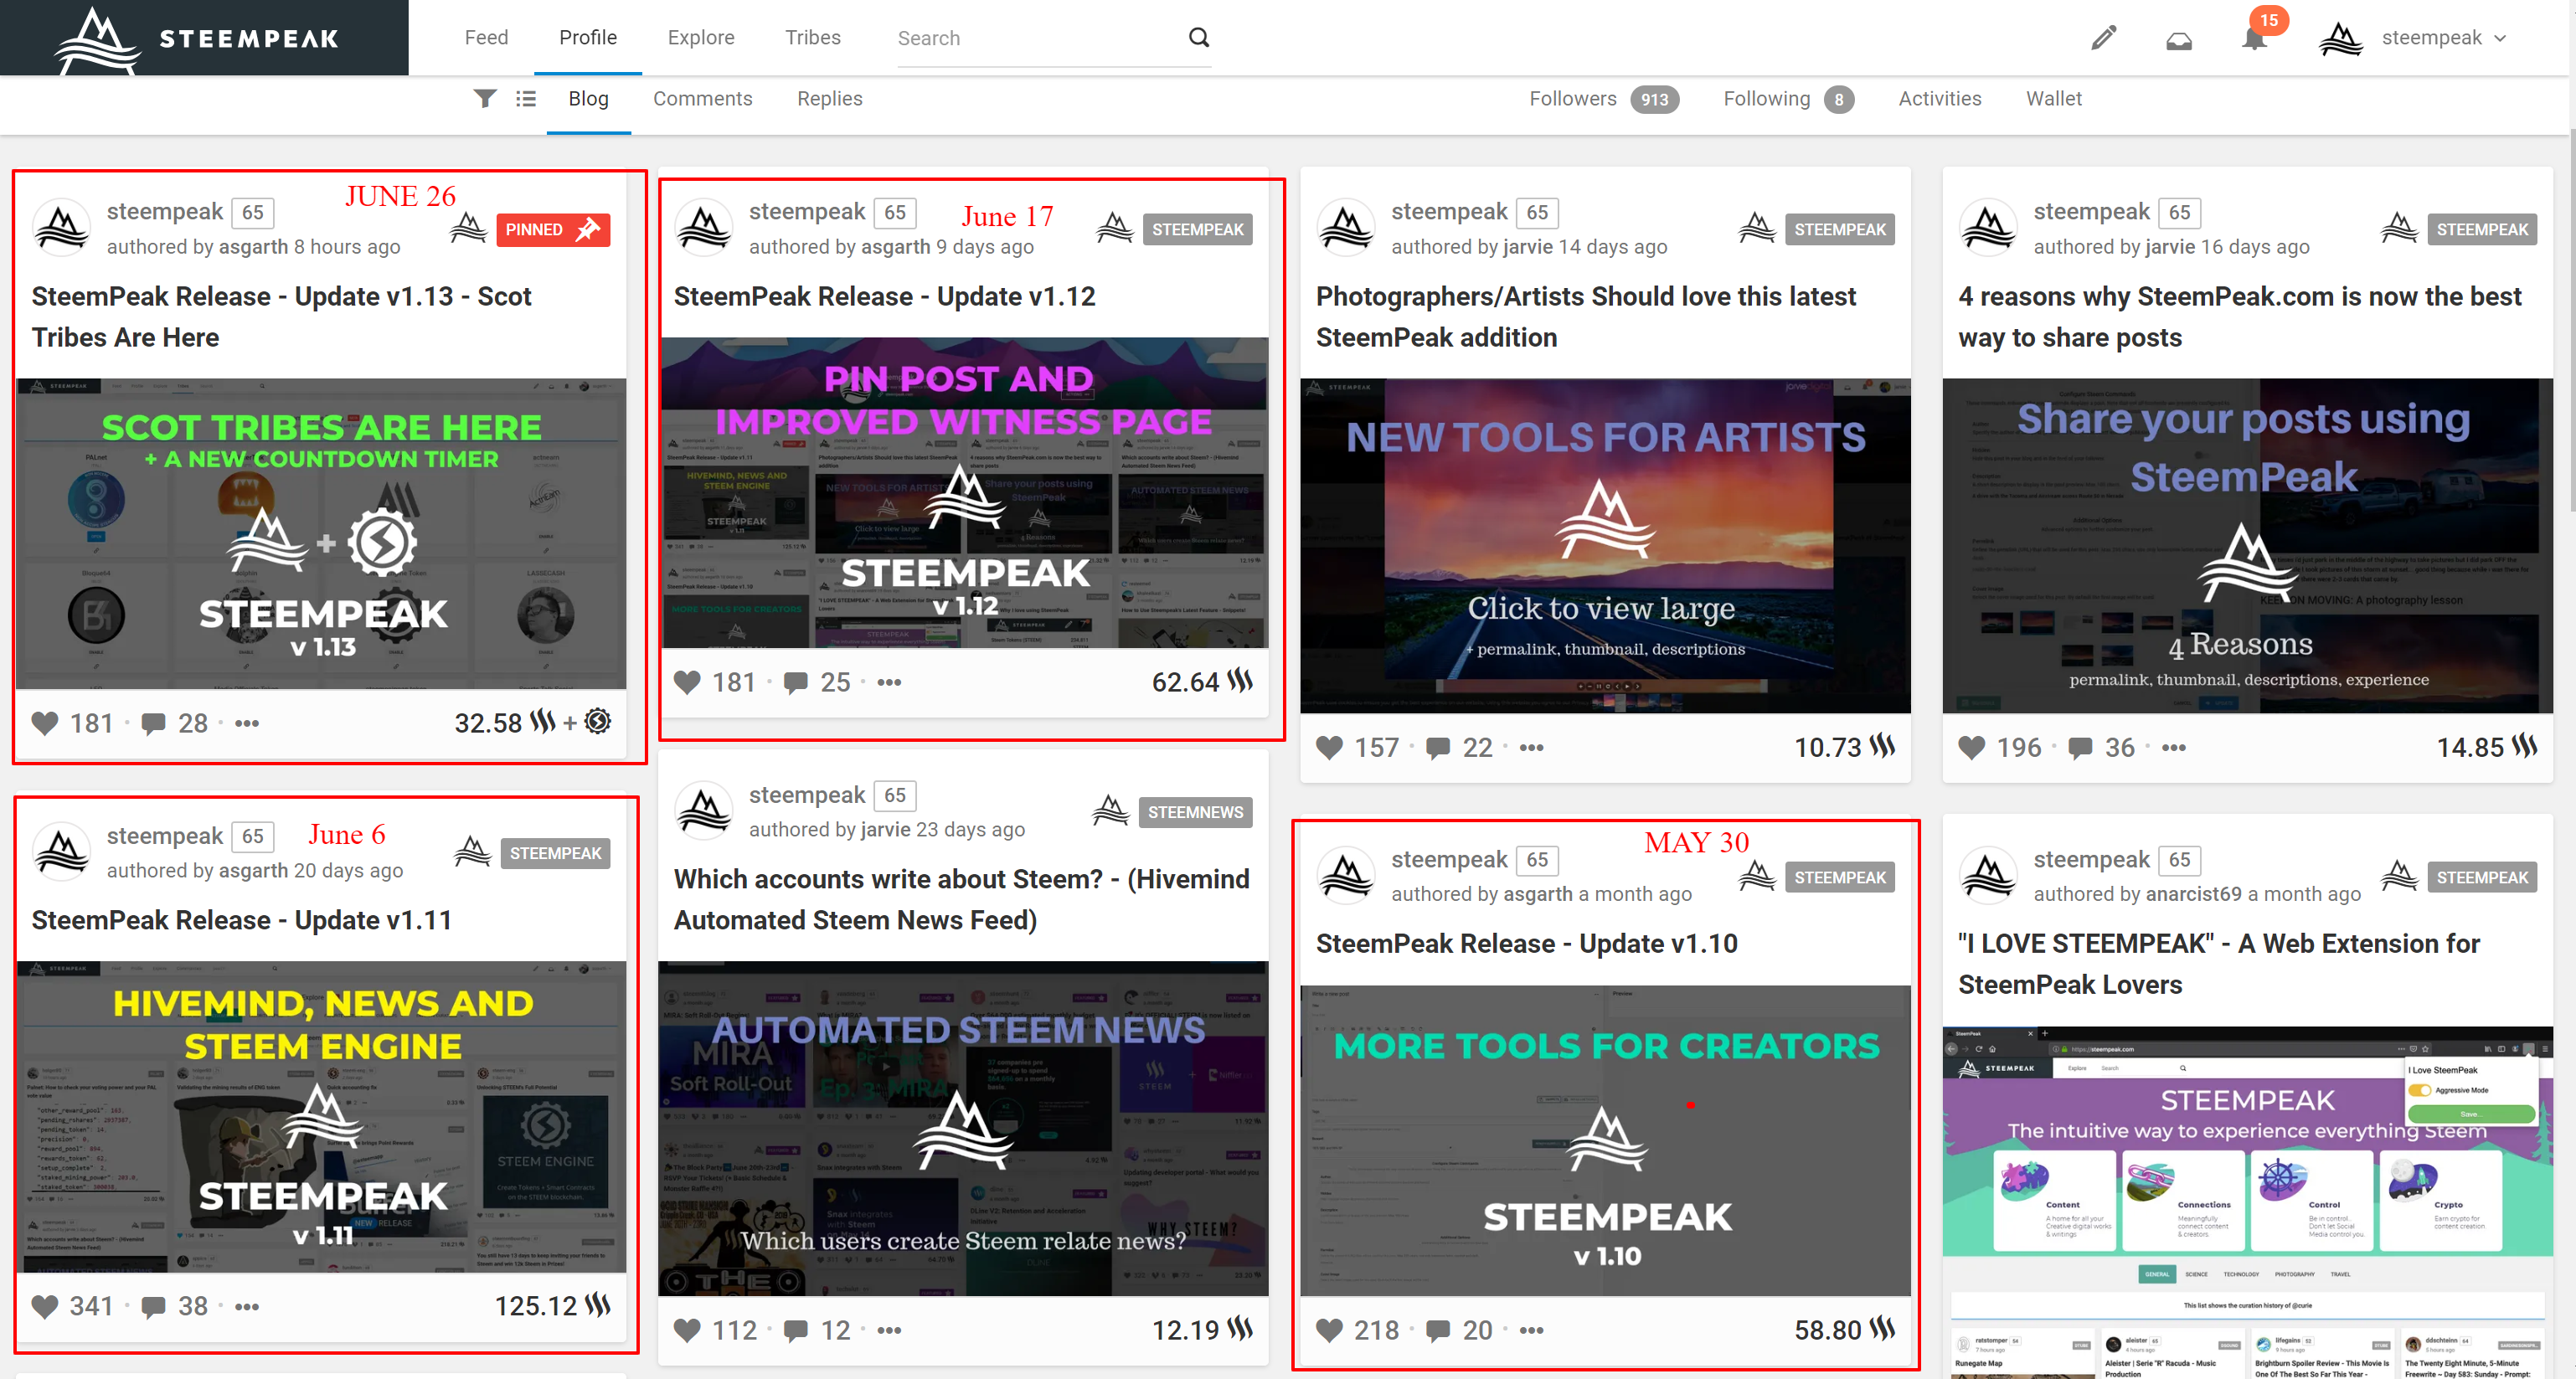Open the Wallet link
2576x1379 pixels.
coord(2053,98)
